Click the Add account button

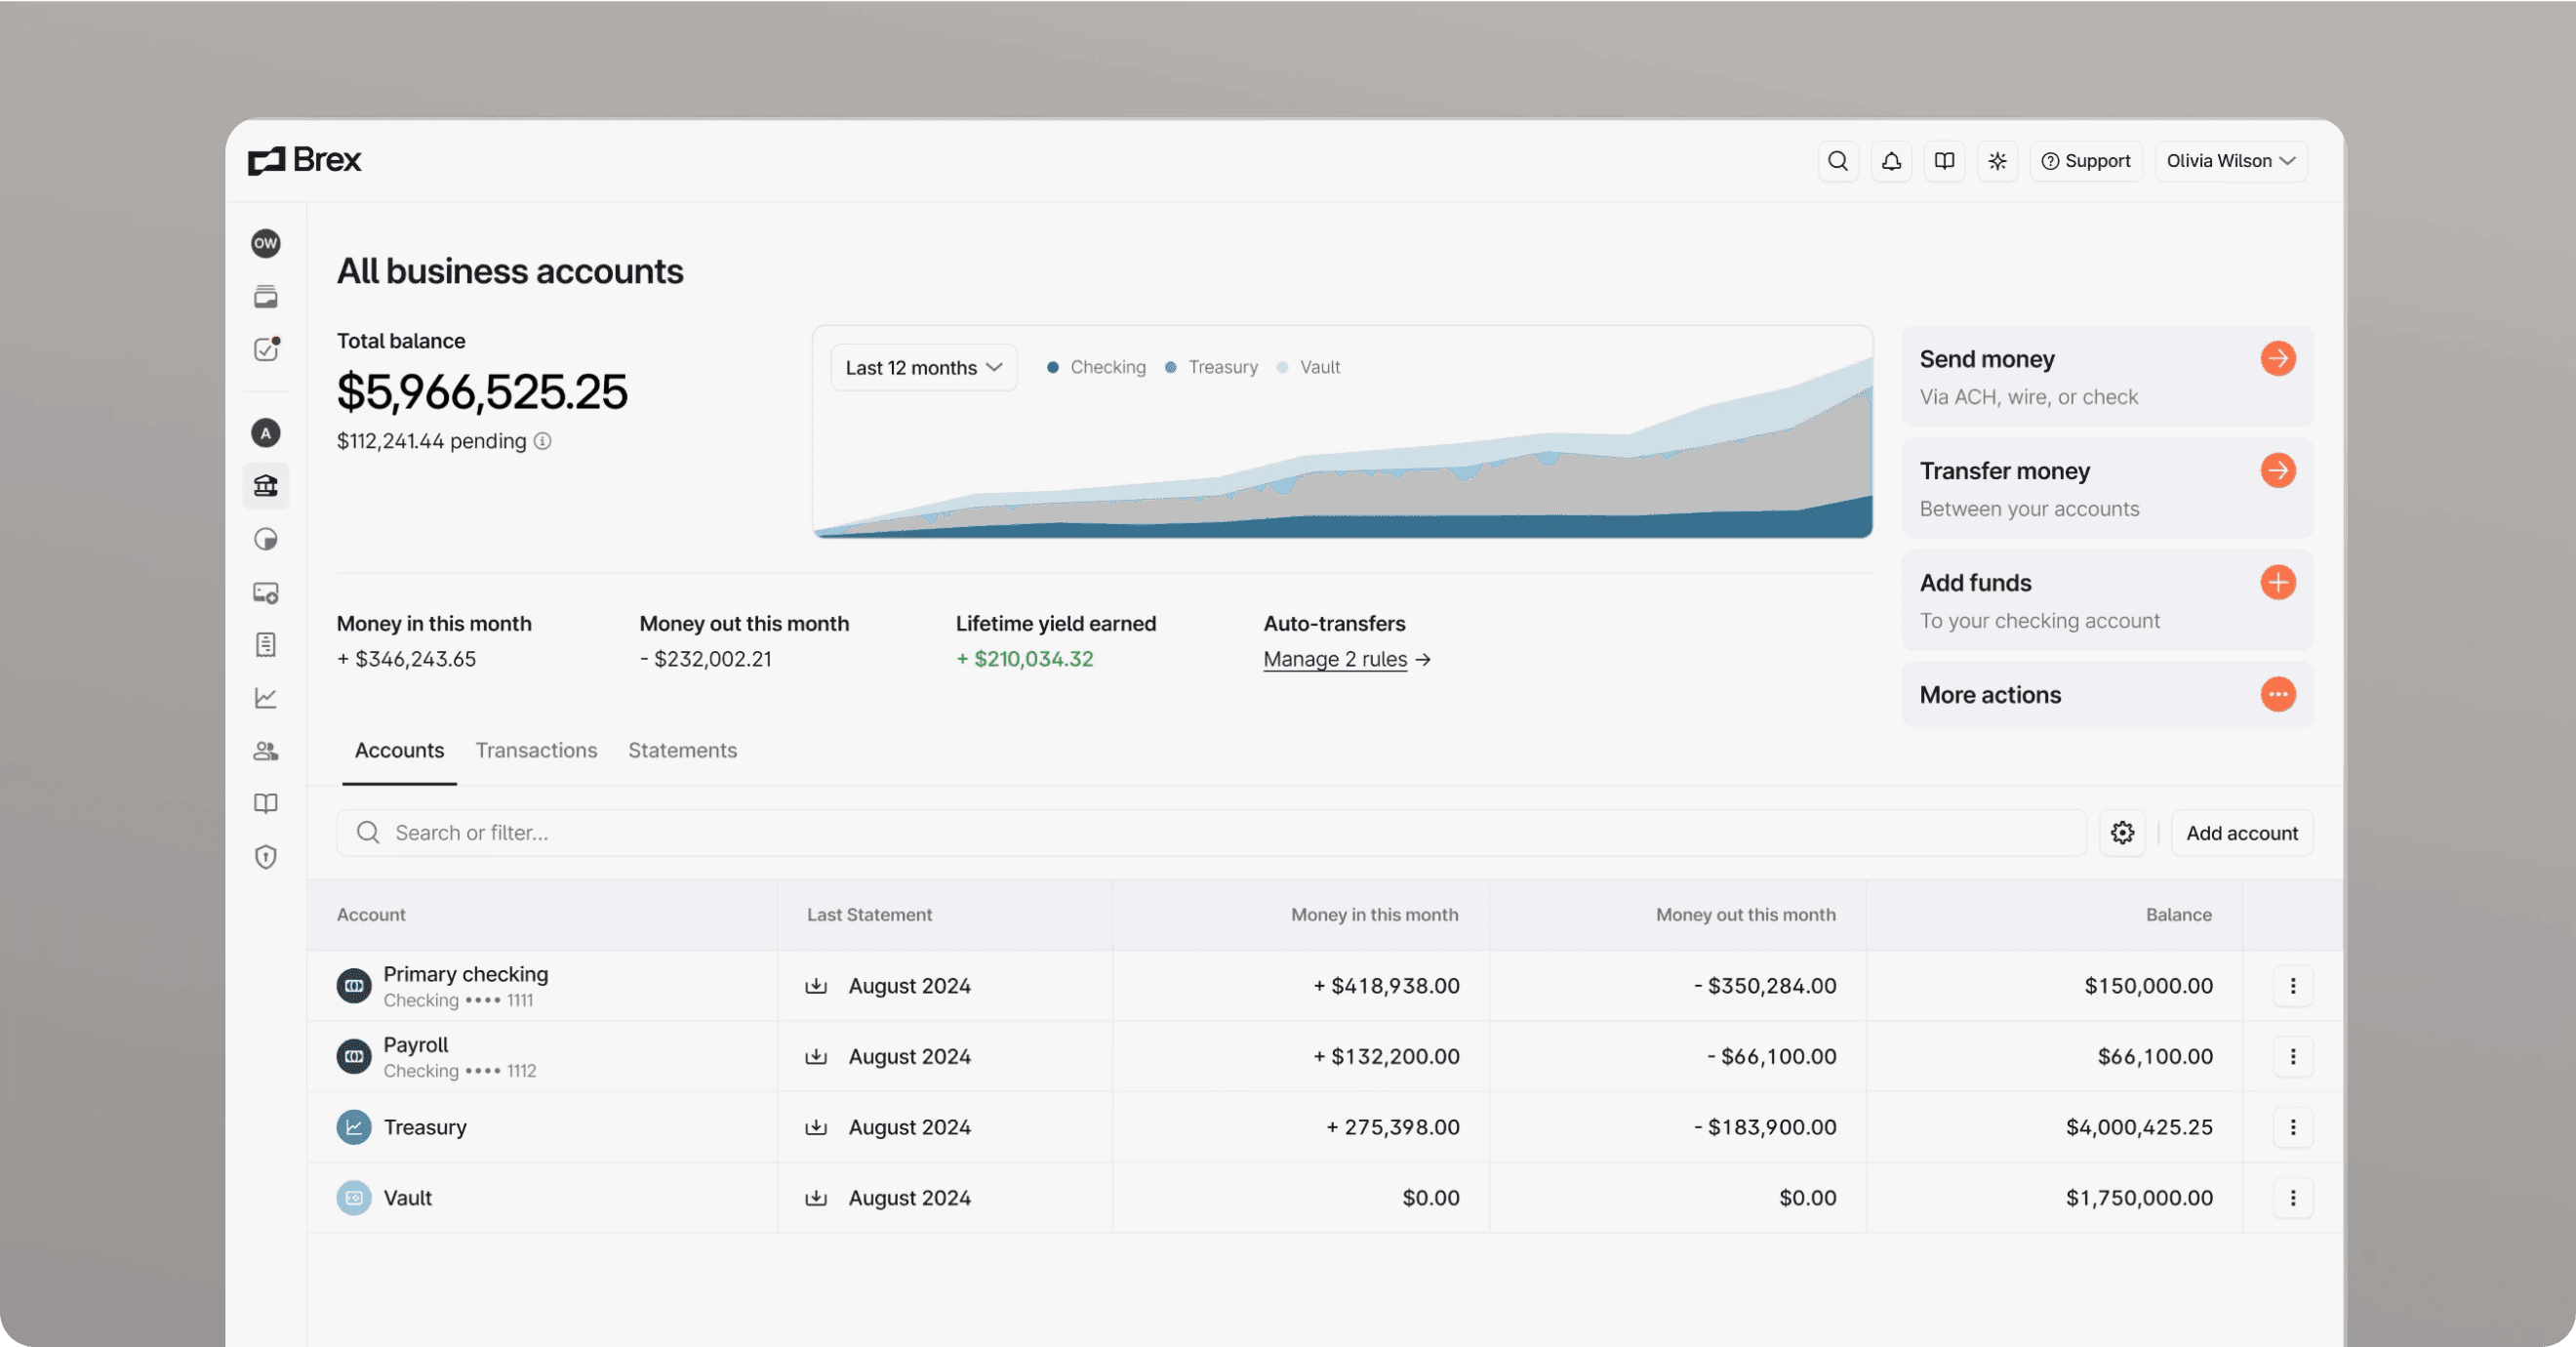[2242, 832]
